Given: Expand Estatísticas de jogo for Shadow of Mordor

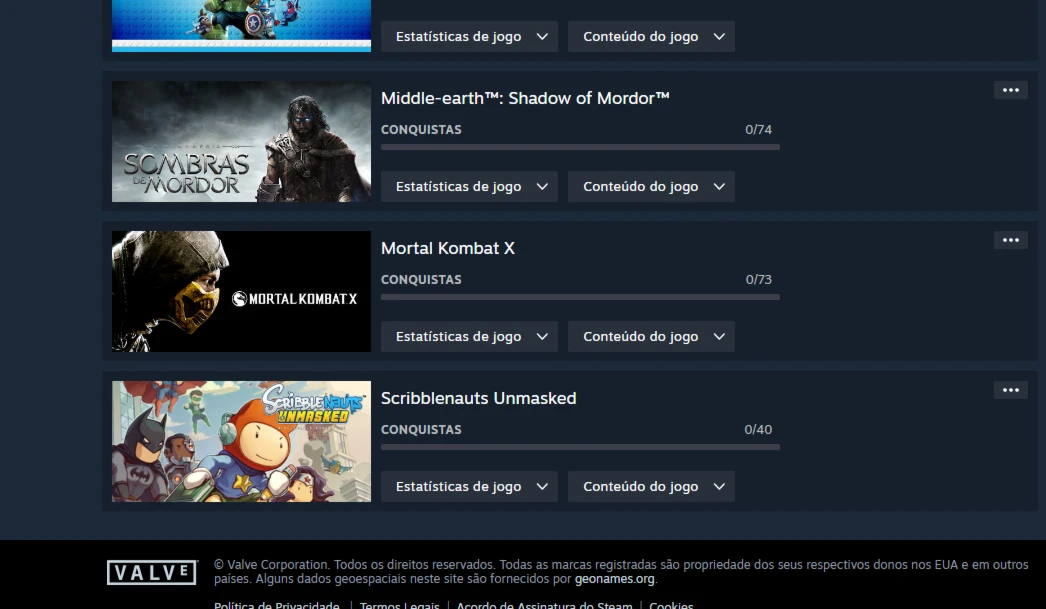Looking at the screenshot, I should [x=469, y=187].
